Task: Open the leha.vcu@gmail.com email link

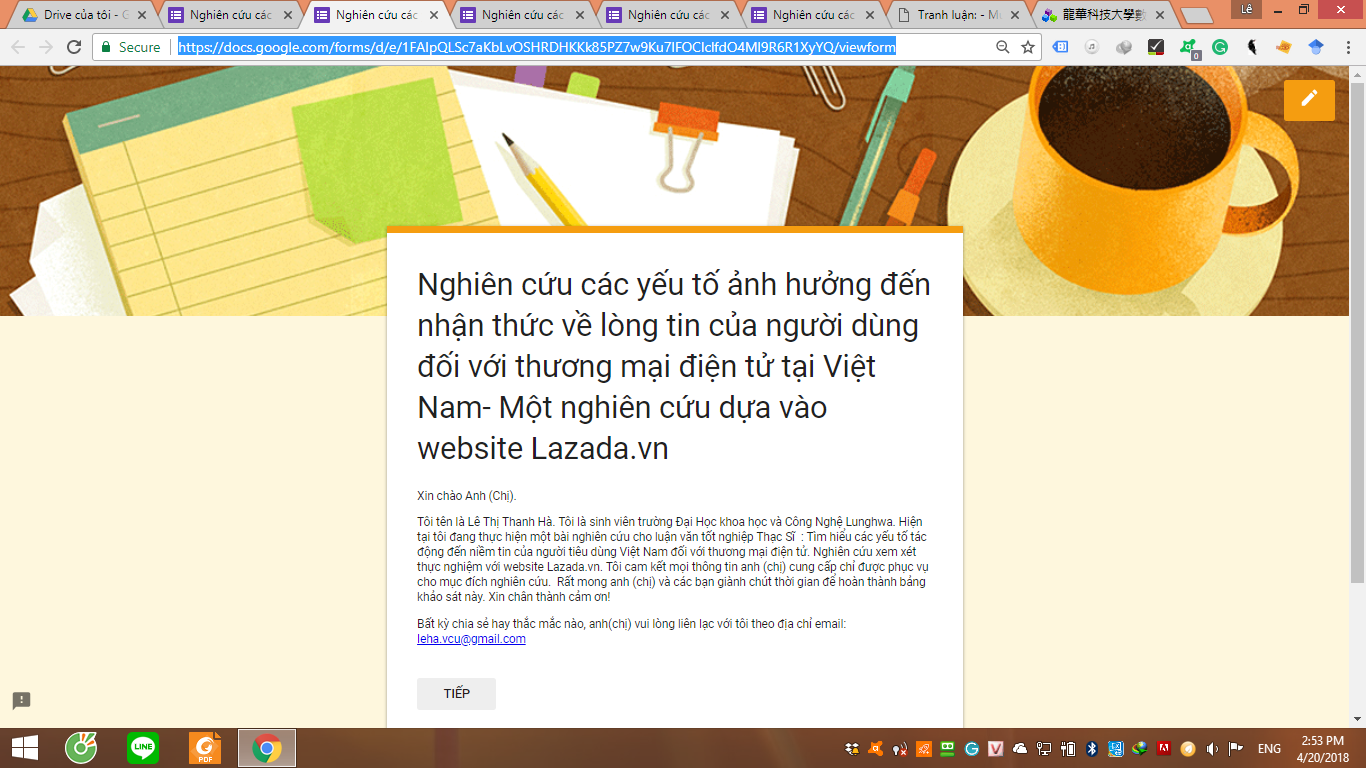Action: pos(471,639)
